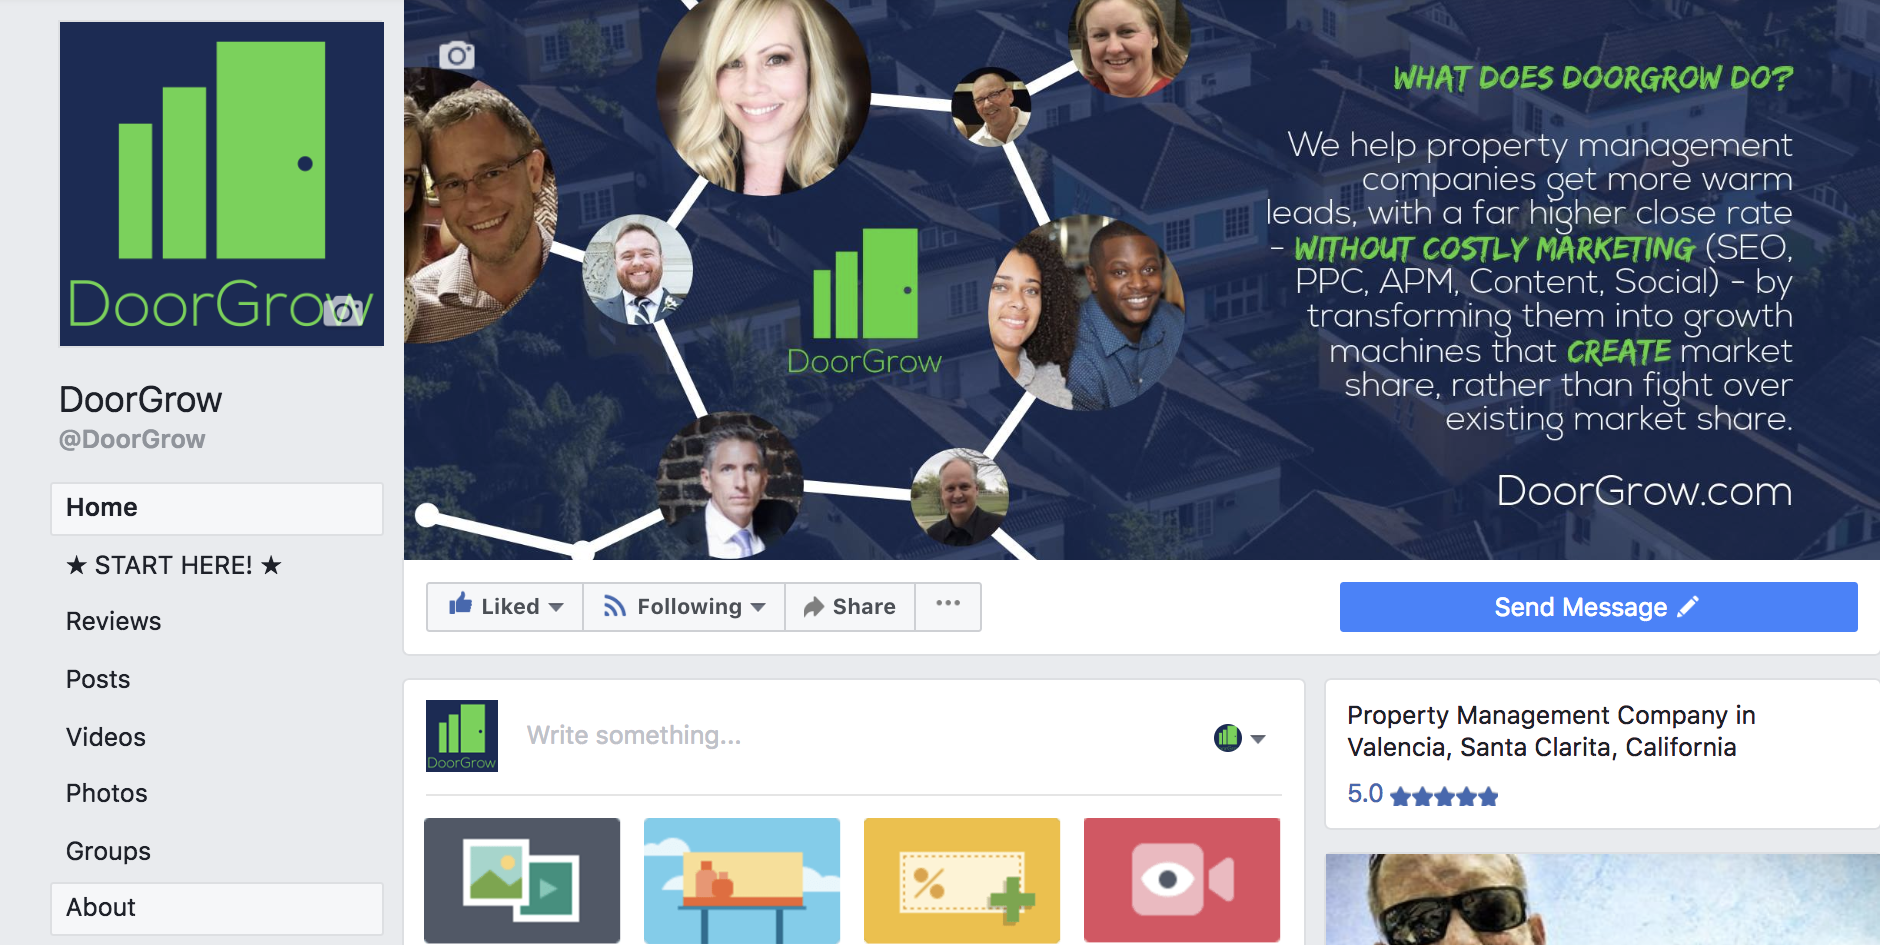Viewport: 1880px width, 945px height.
Task: Start a live video with red camera tile
Action: click(1182, 880)
